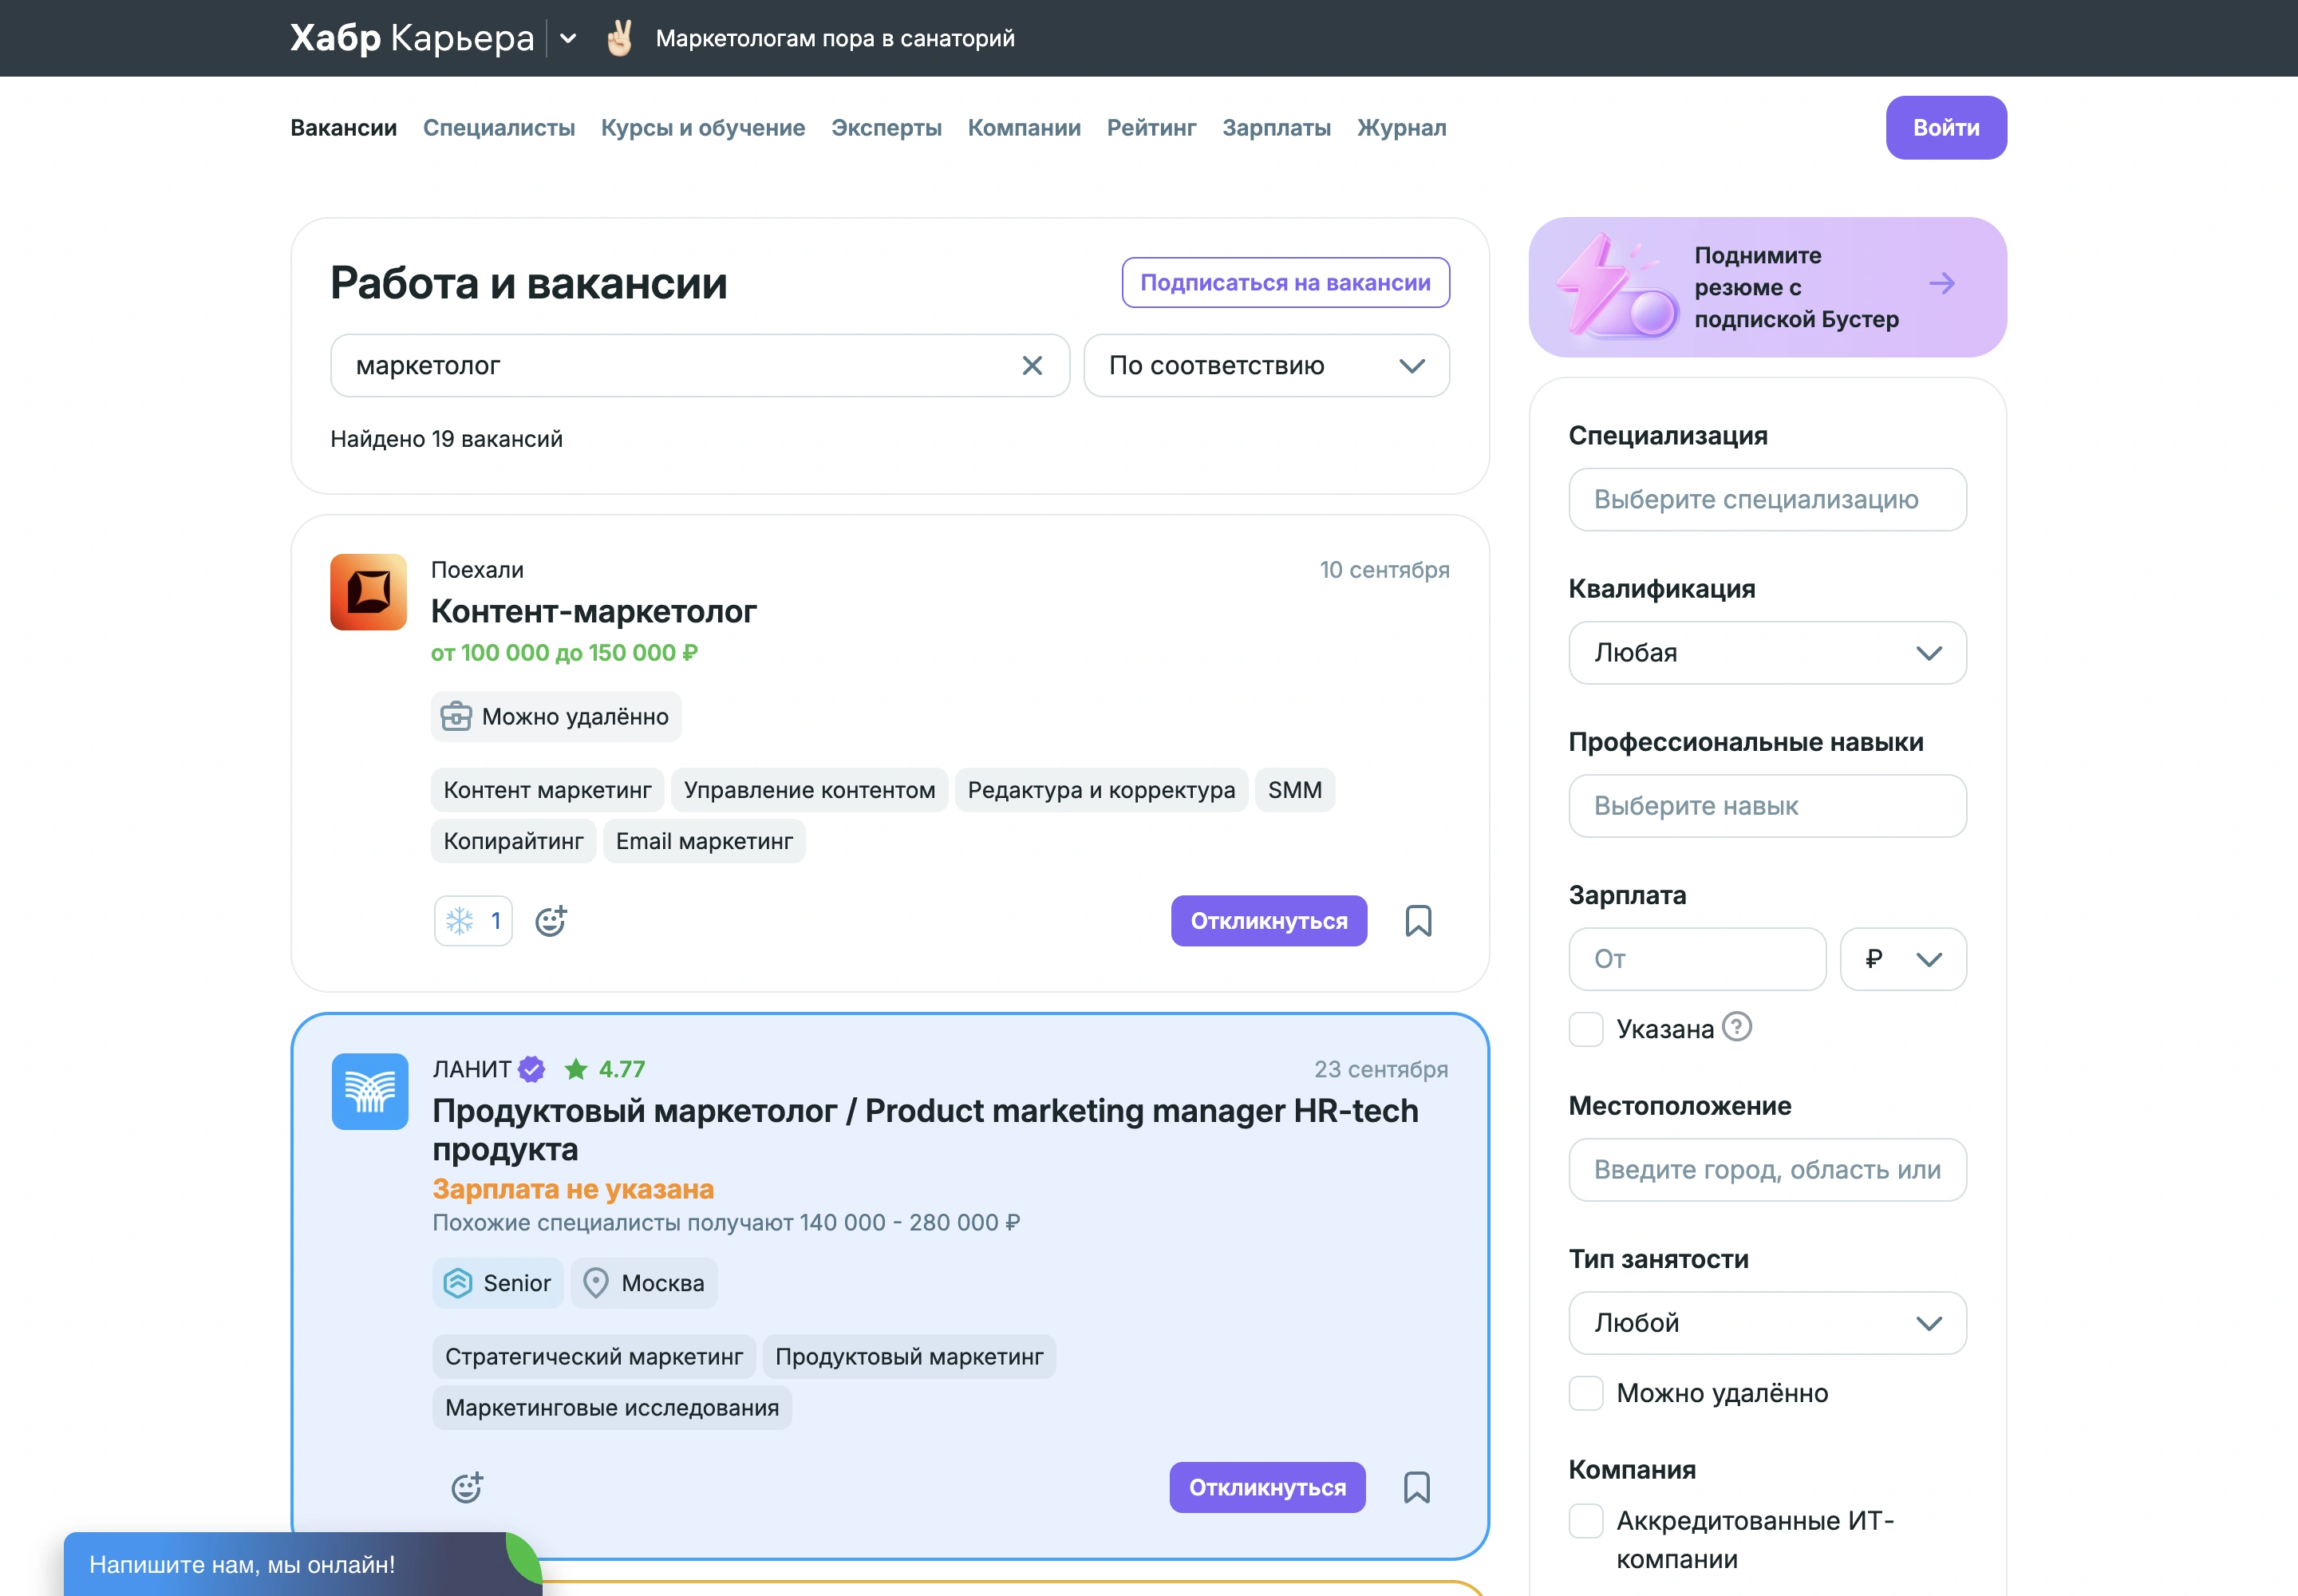Viewport: 2298px width, 1596px height.
Task: Select the Контент маркетинг skill tag
Action: point(547,790)
